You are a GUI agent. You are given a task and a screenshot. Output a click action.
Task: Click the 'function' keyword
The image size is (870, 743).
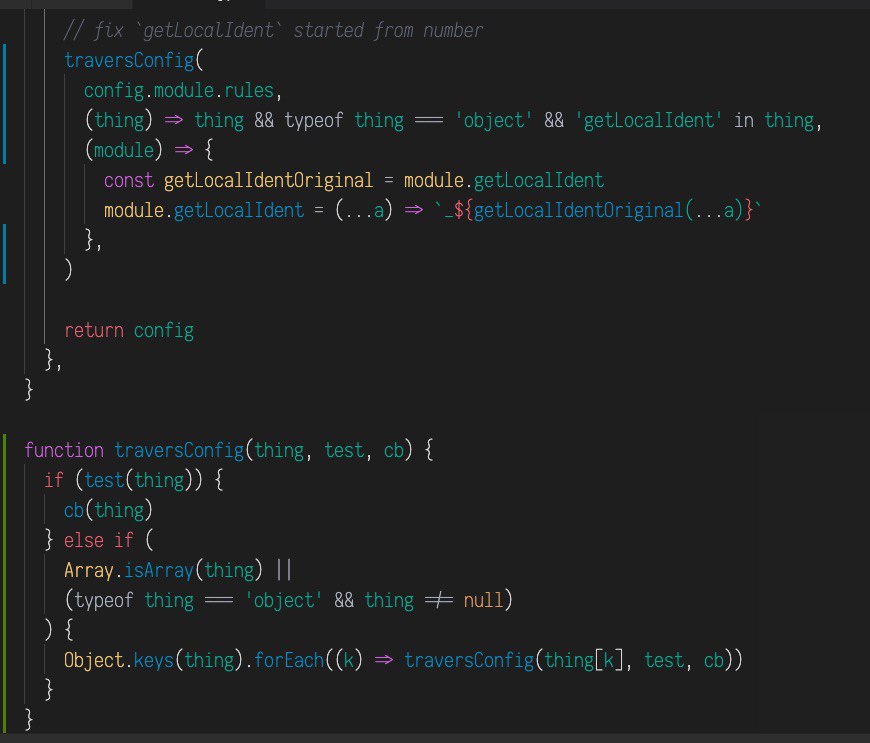click(x=64, y=450)
